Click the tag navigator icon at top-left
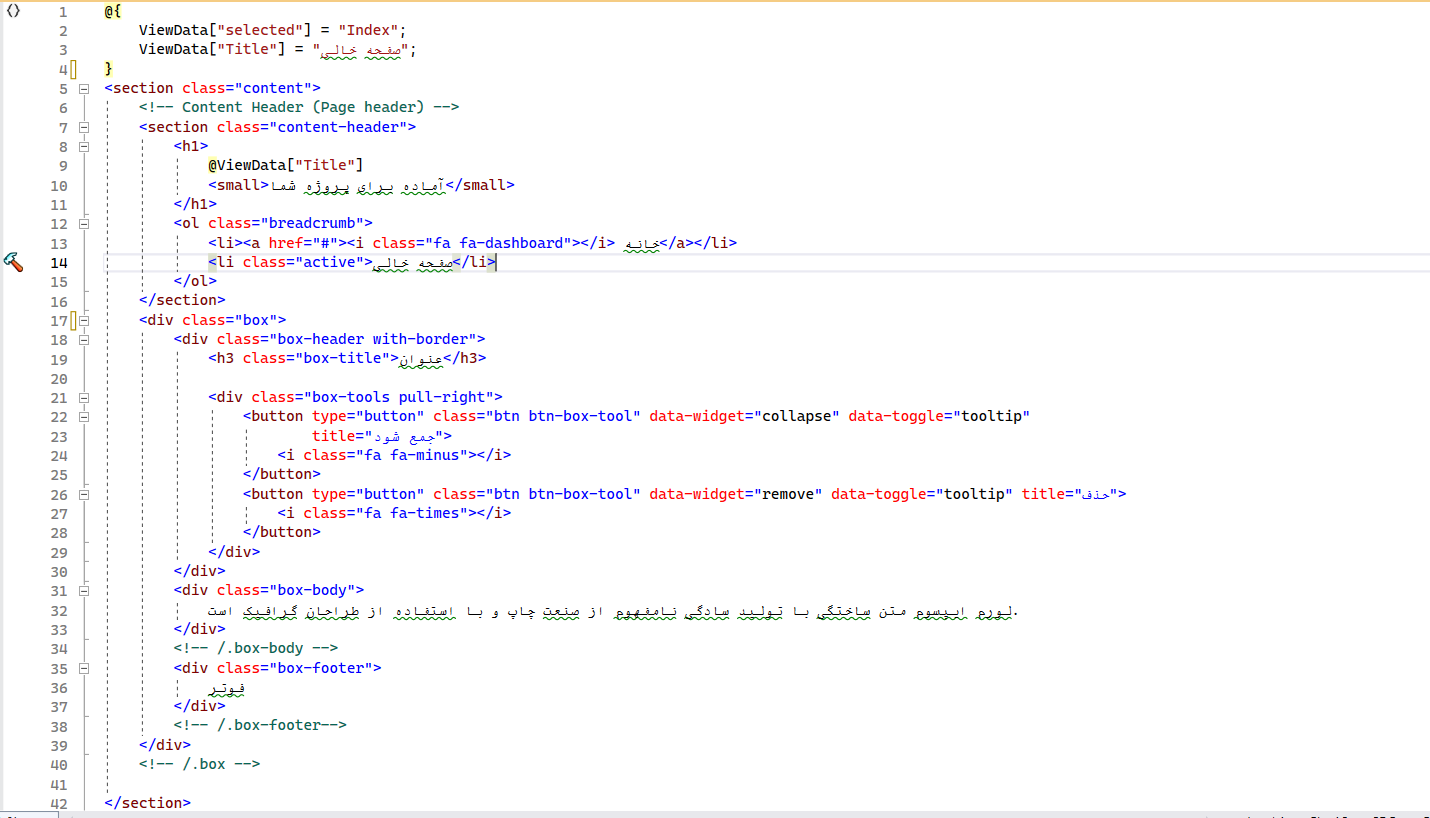 click(13, 11)
